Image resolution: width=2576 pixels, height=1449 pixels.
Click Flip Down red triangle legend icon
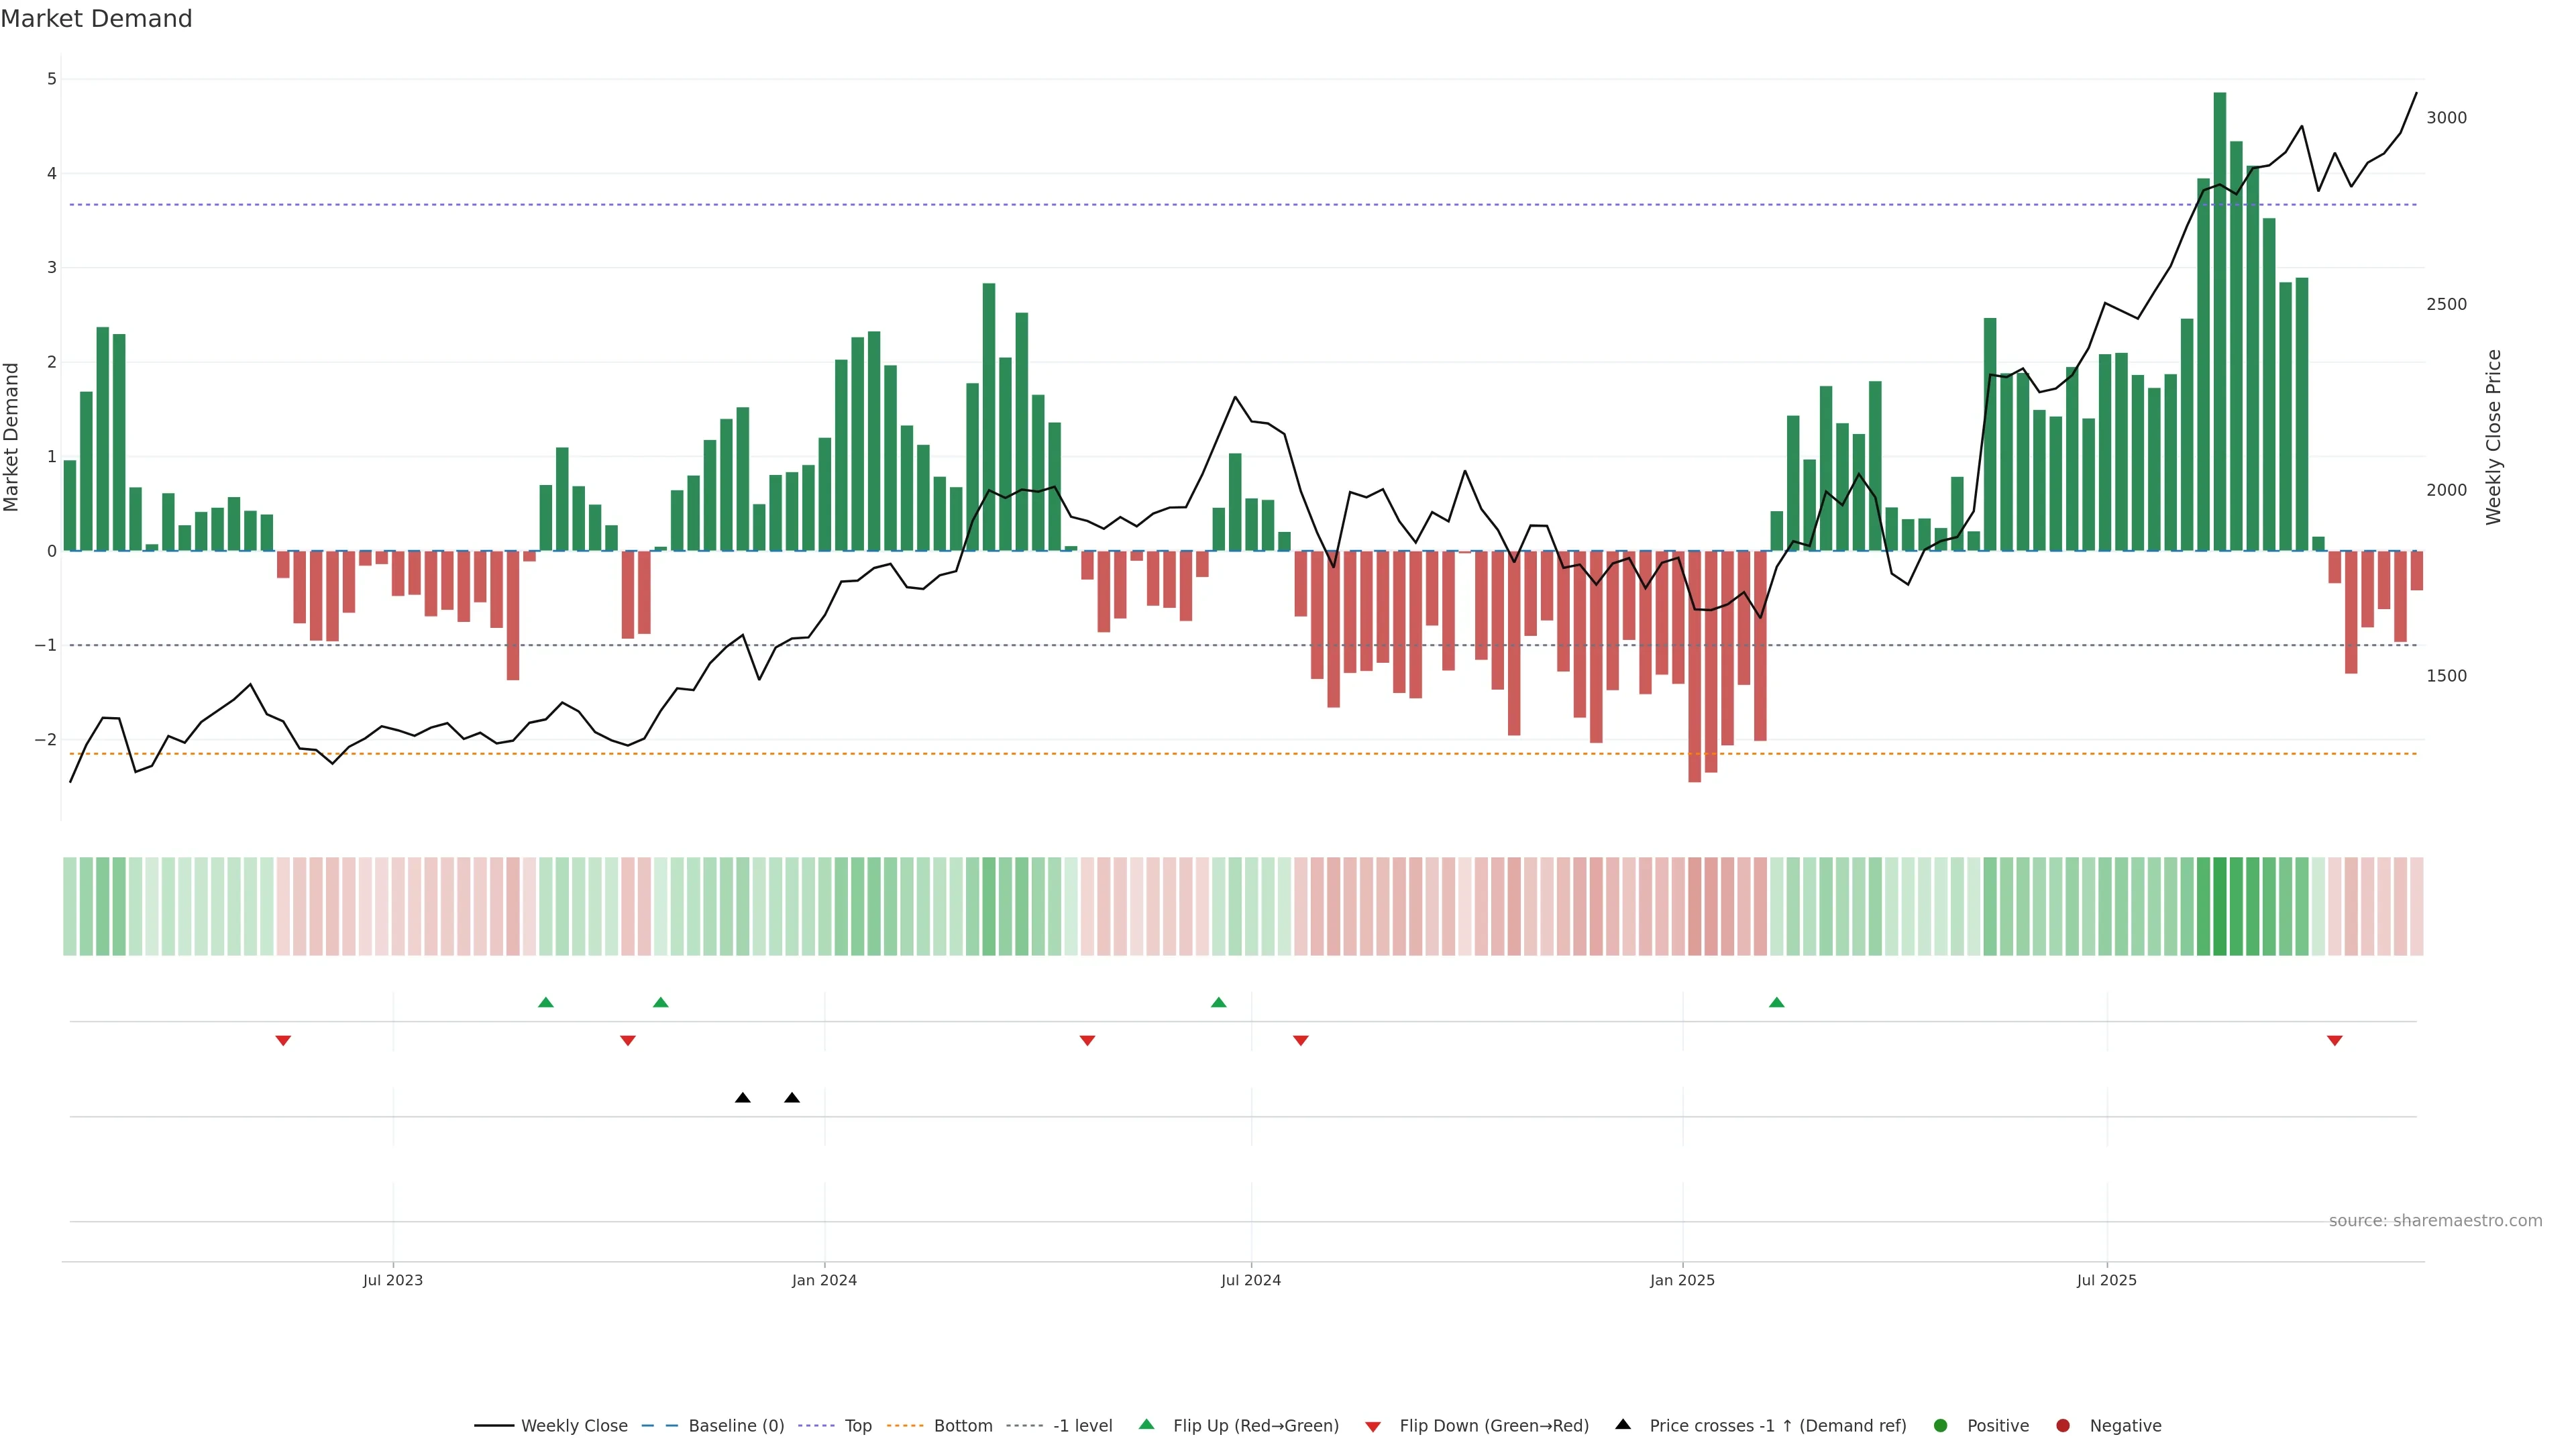coord(1373,1427)
